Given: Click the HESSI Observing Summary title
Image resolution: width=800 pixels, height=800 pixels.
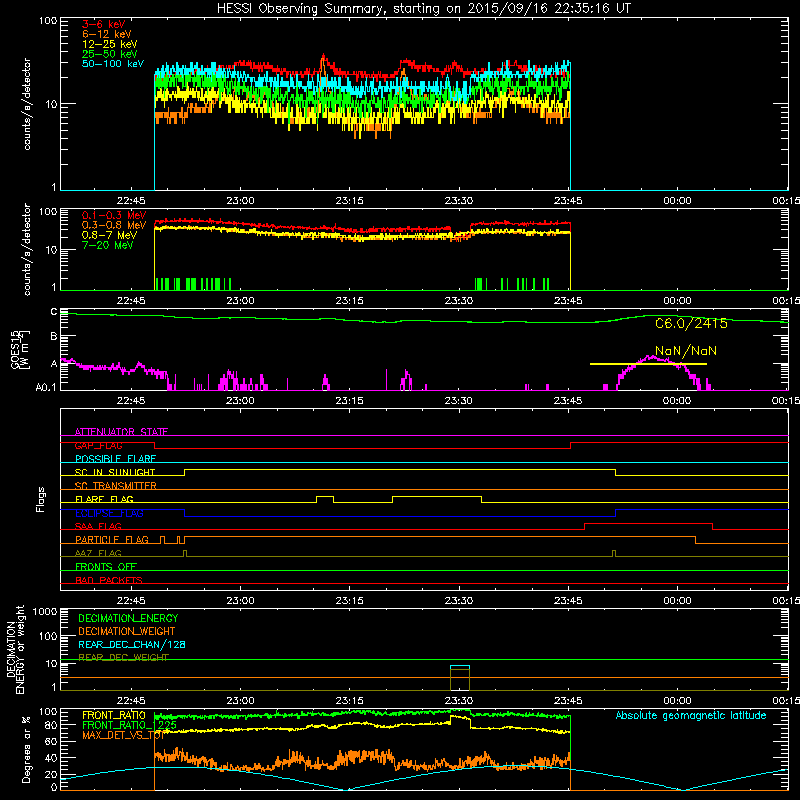Looking at the screenshot, I should tap(424, 9).
